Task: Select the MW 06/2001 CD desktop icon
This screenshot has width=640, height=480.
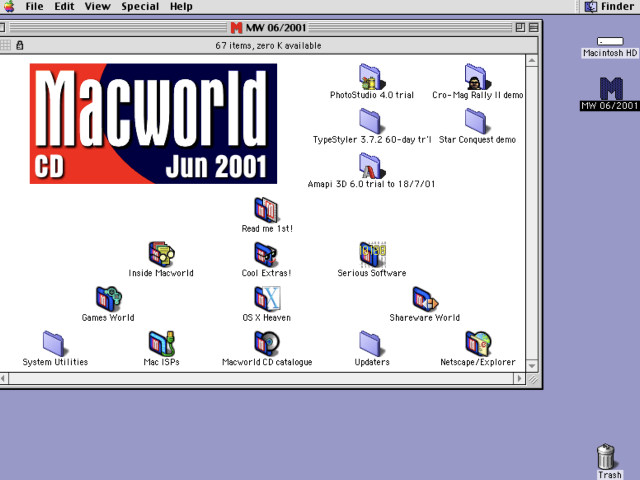Action: (611, 89)
